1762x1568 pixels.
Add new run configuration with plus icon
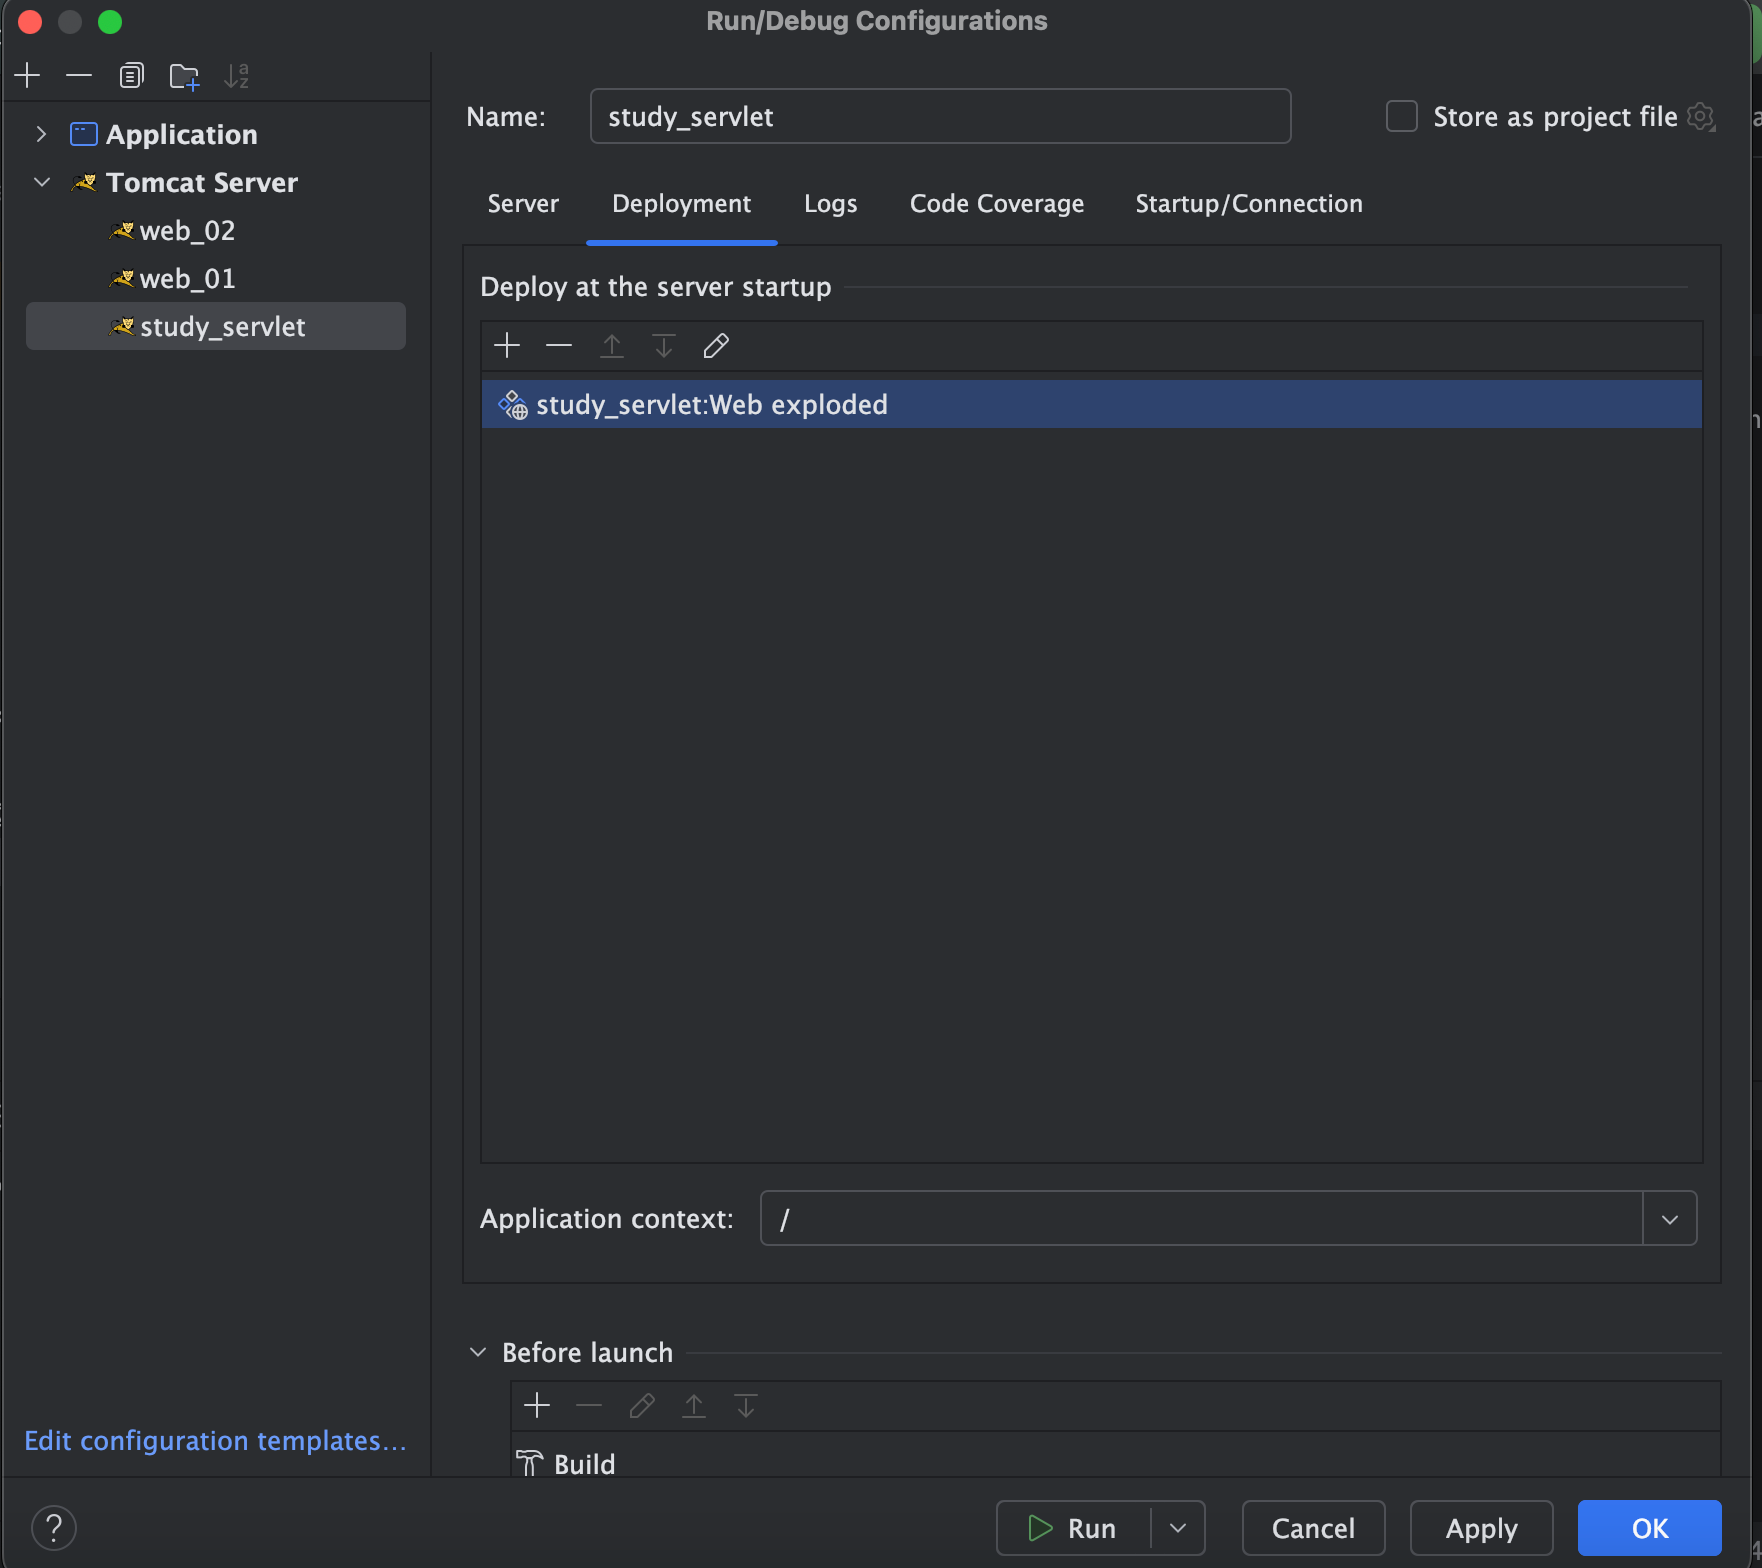tap(28, 75)
